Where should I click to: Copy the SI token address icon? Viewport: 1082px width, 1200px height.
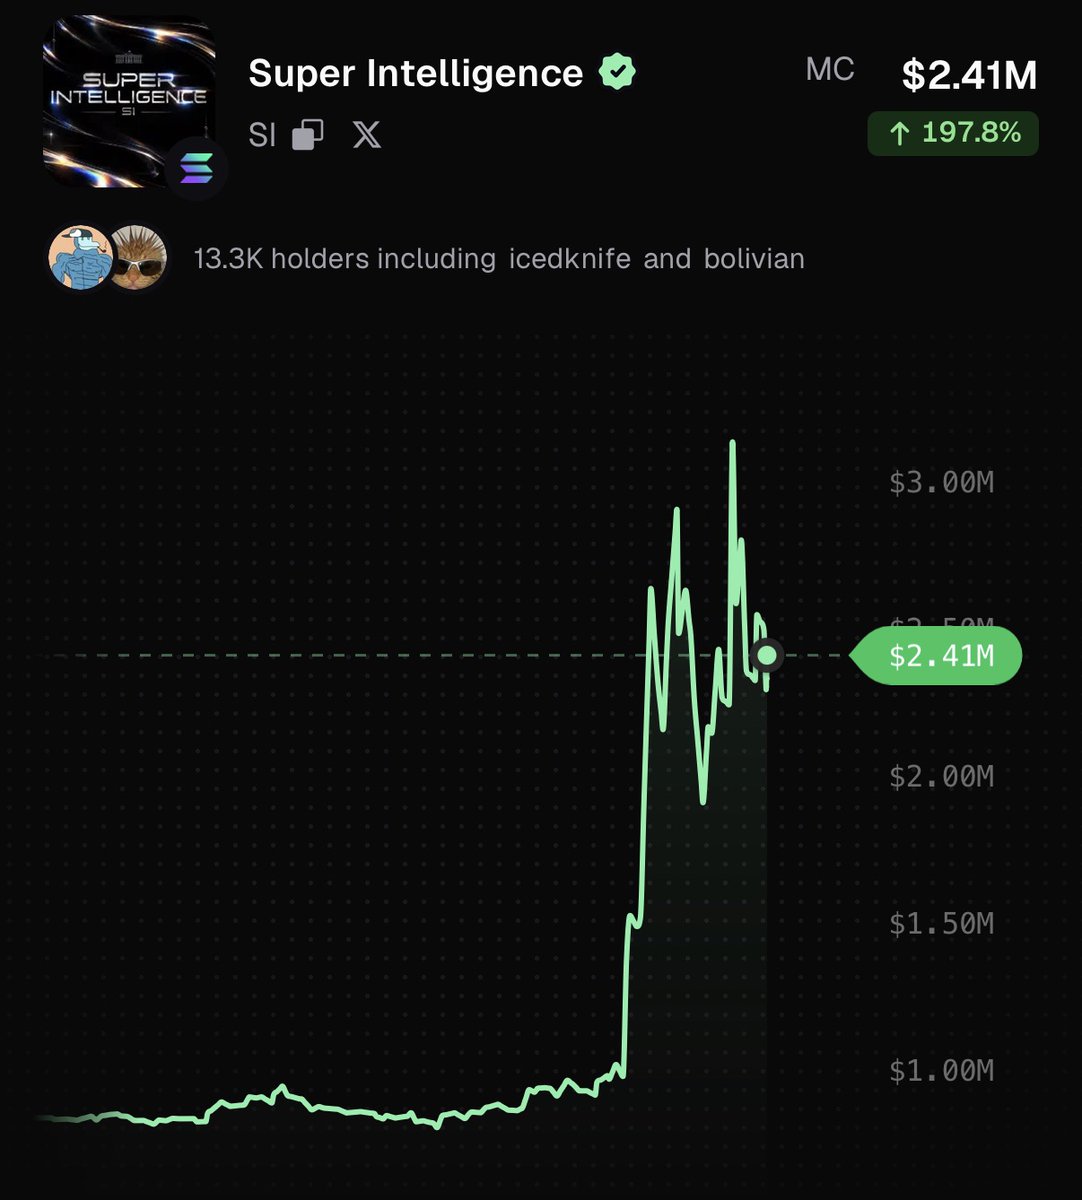point(308,135)
